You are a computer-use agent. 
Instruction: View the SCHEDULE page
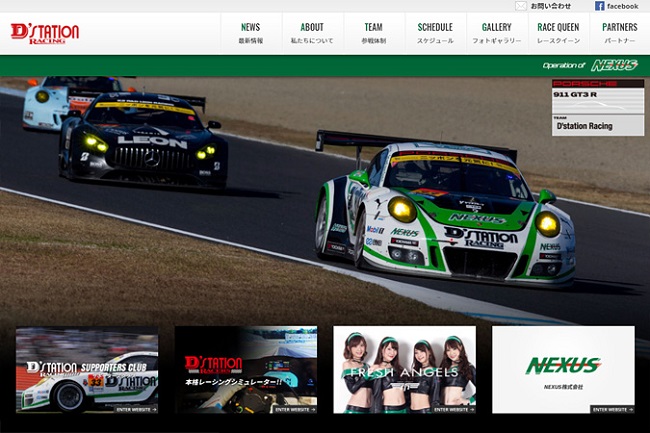pyautogui.click(x=435, y=33)
